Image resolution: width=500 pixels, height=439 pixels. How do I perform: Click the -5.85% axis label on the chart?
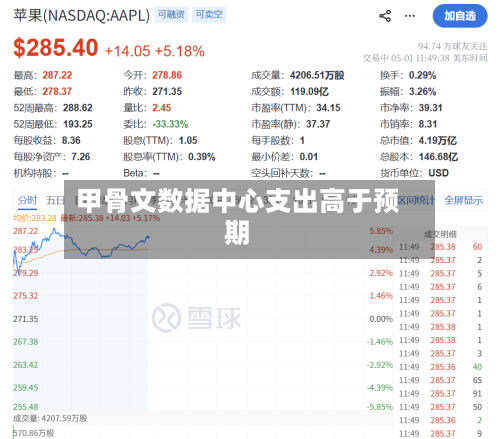pos(380,407)
